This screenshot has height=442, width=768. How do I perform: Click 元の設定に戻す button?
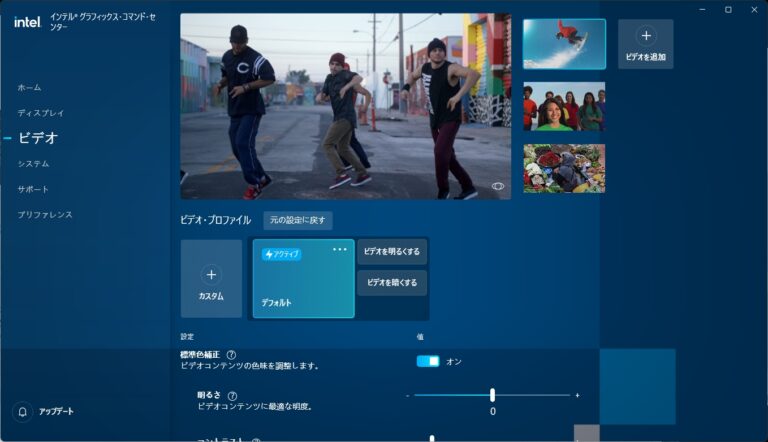pos(298,220)
